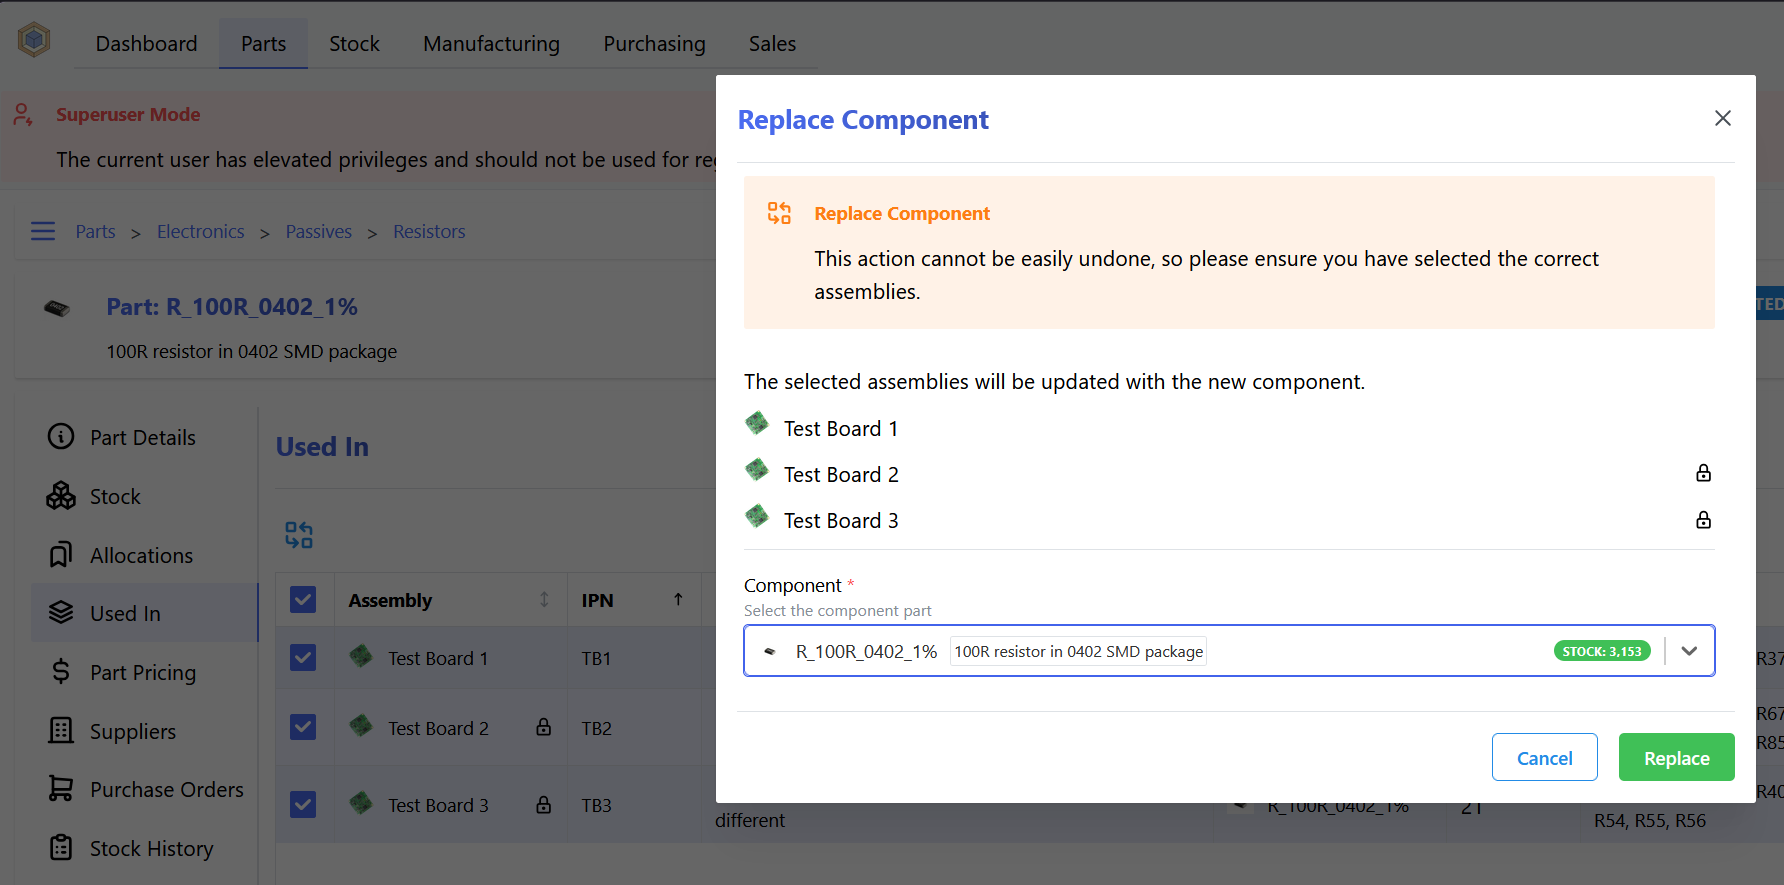Click the Stock History clipboard icon
The image size is (1784, 885).
(x=61, y=847)
